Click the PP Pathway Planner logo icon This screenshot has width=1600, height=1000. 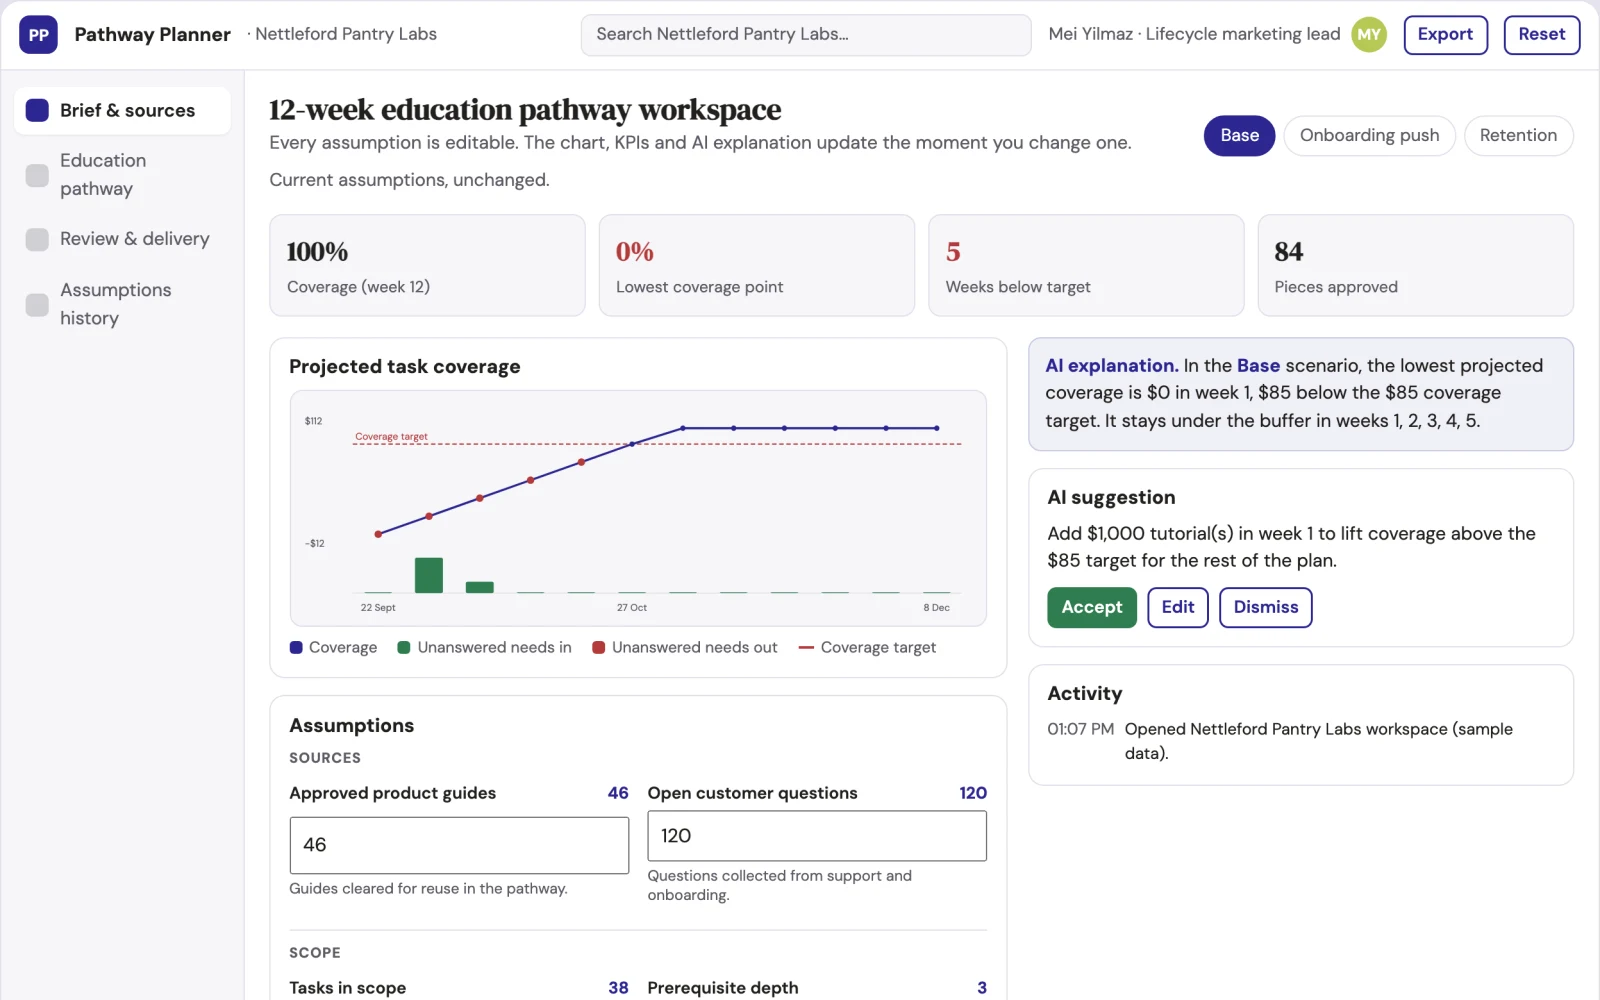click(x=38, y=35)
